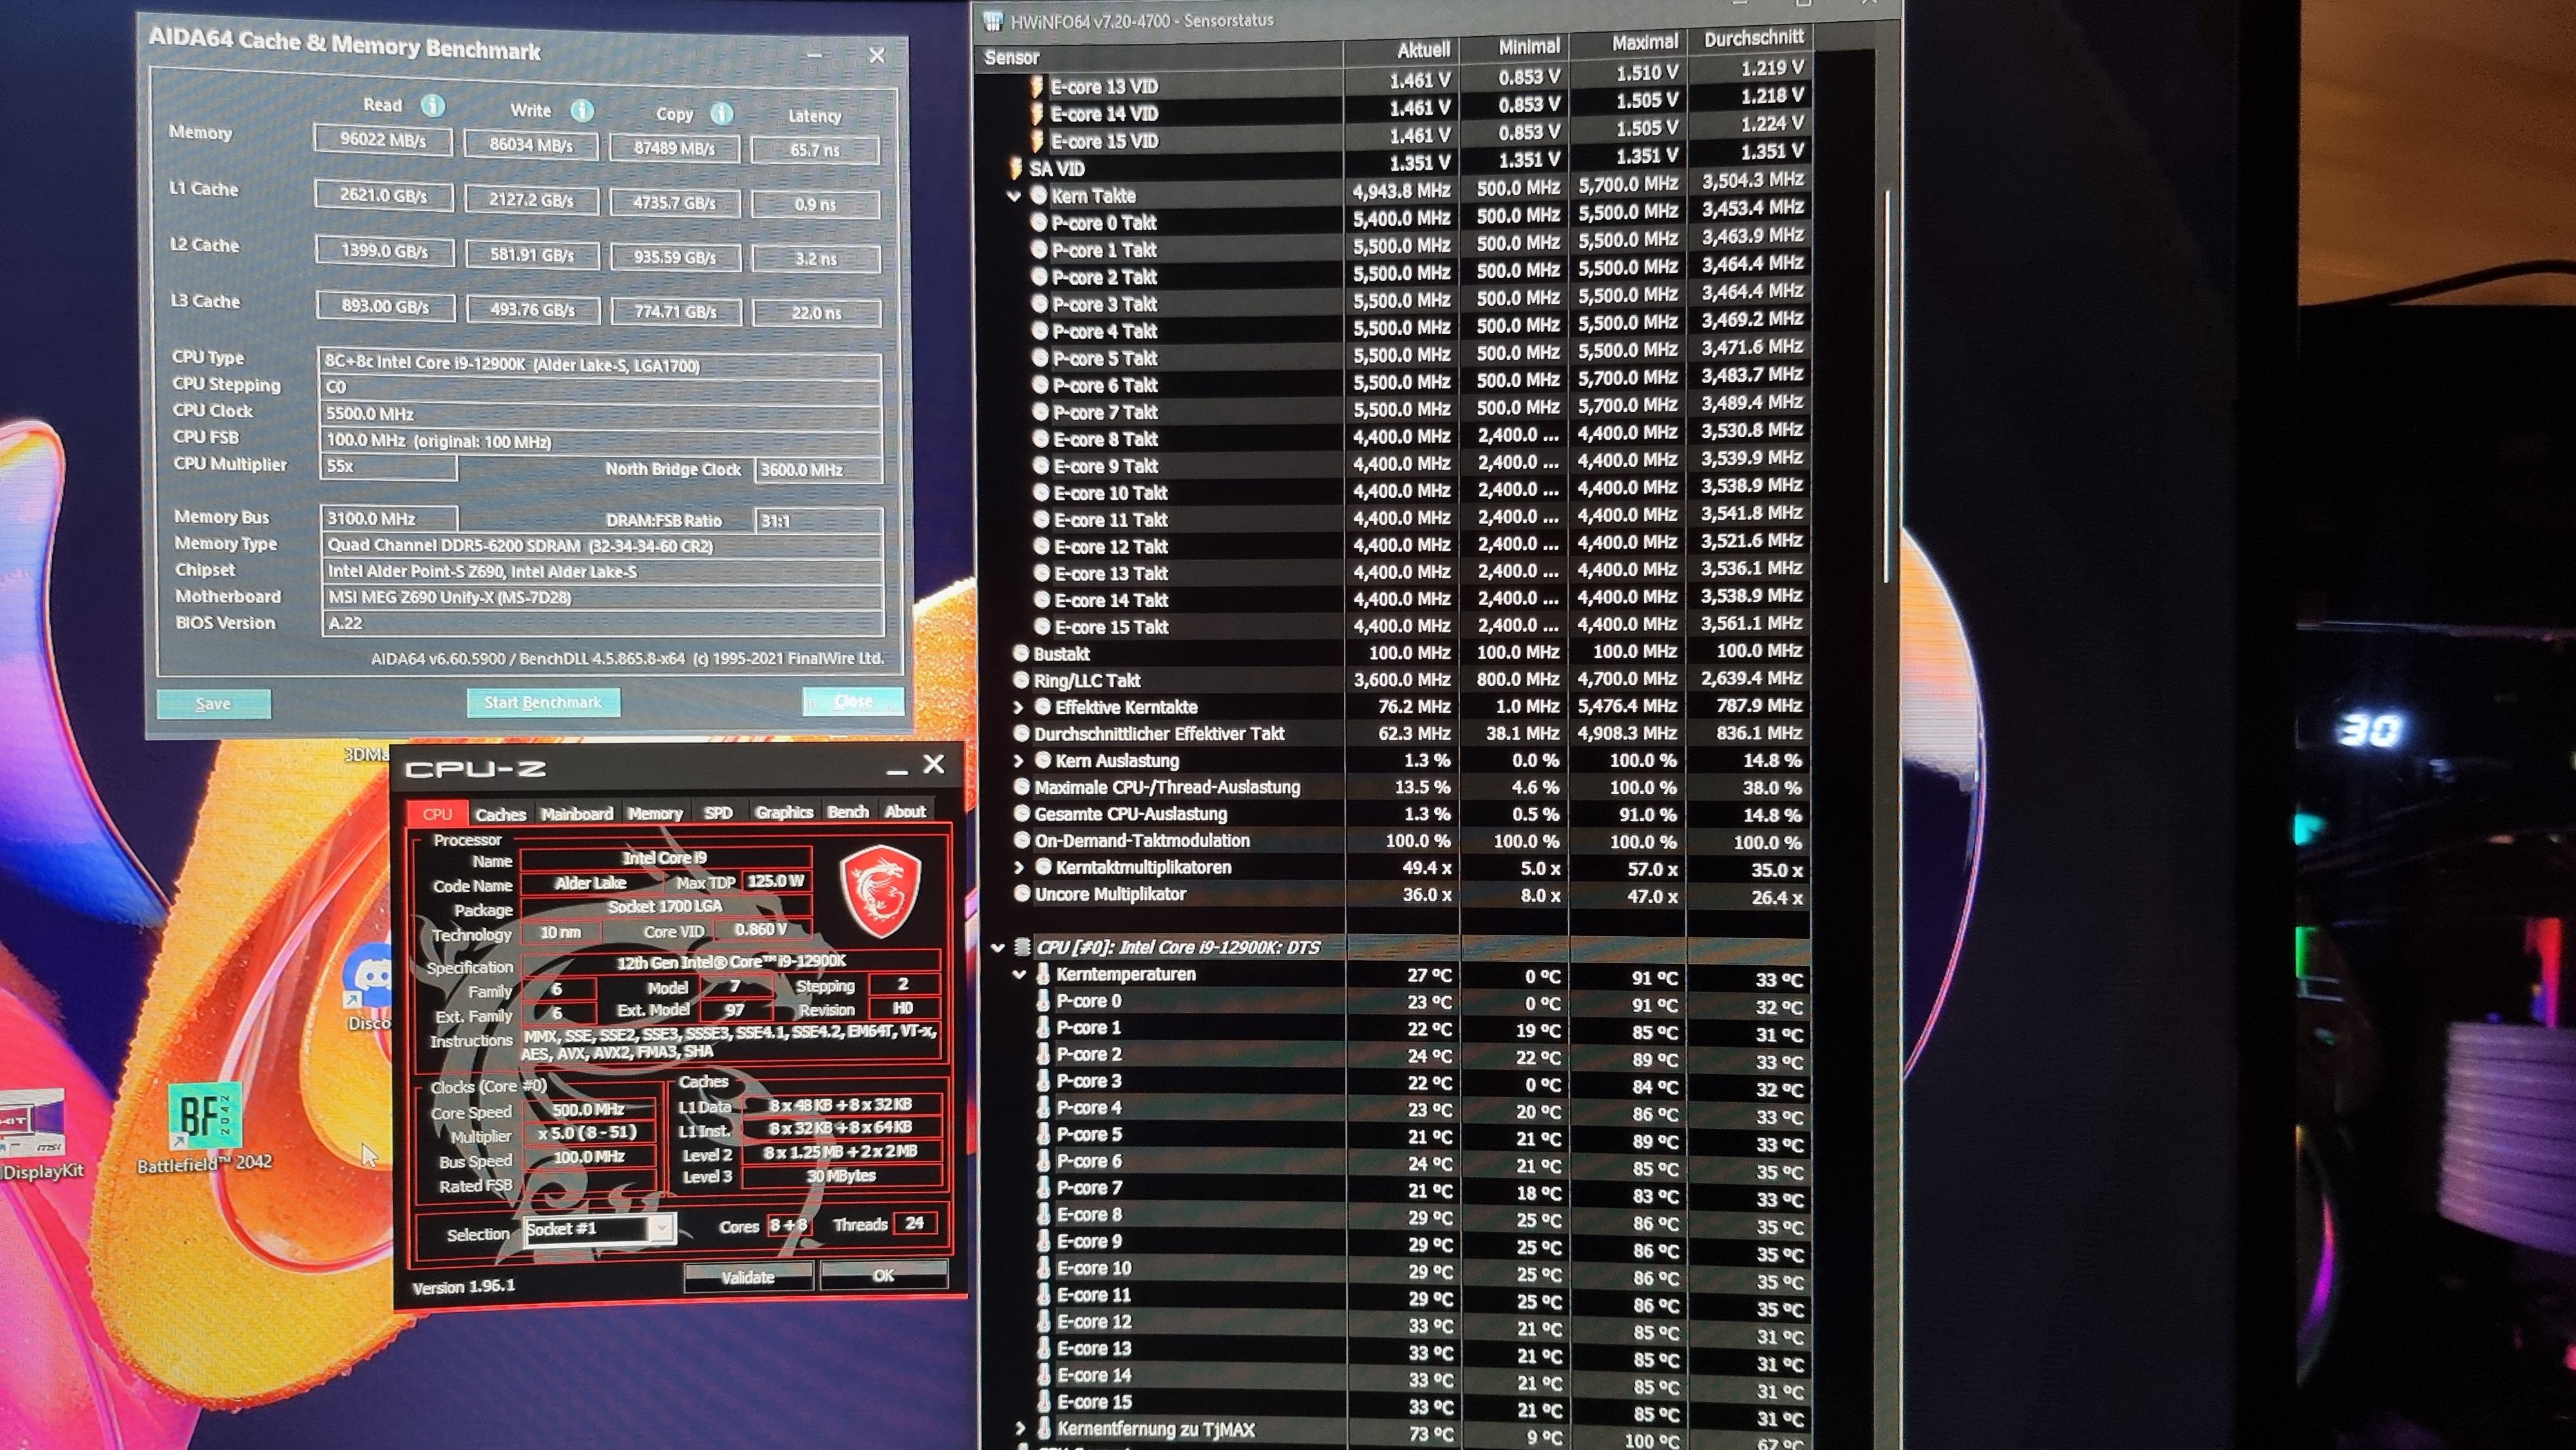Expand the Kerntaktmultiplikatoren group
The image size is (2576, 1450).
click(1019, 868)
